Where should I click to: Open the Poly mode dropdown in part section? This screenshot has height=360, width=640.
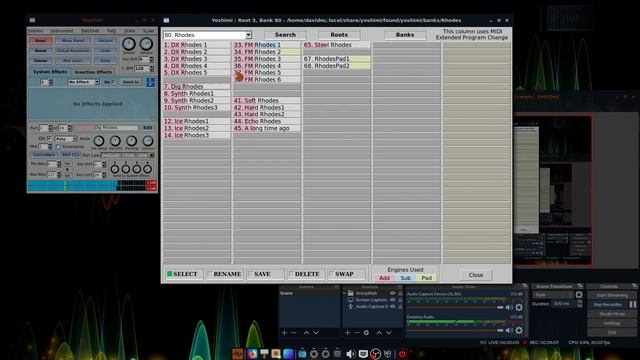[66, 139]
